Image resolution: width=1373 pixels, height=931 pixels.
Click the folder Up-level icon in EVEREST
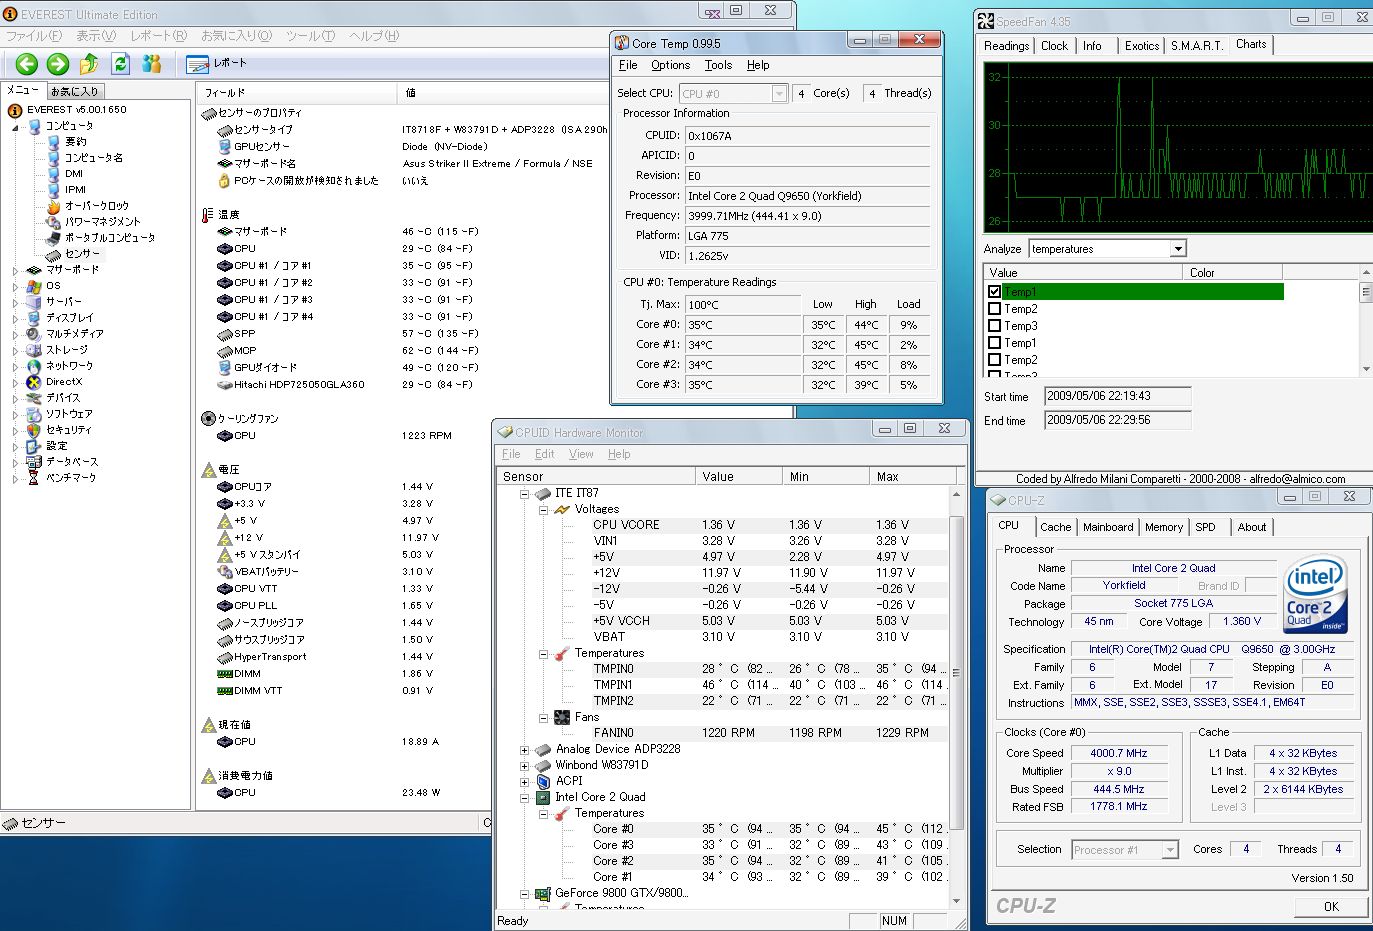pos(89,64)
